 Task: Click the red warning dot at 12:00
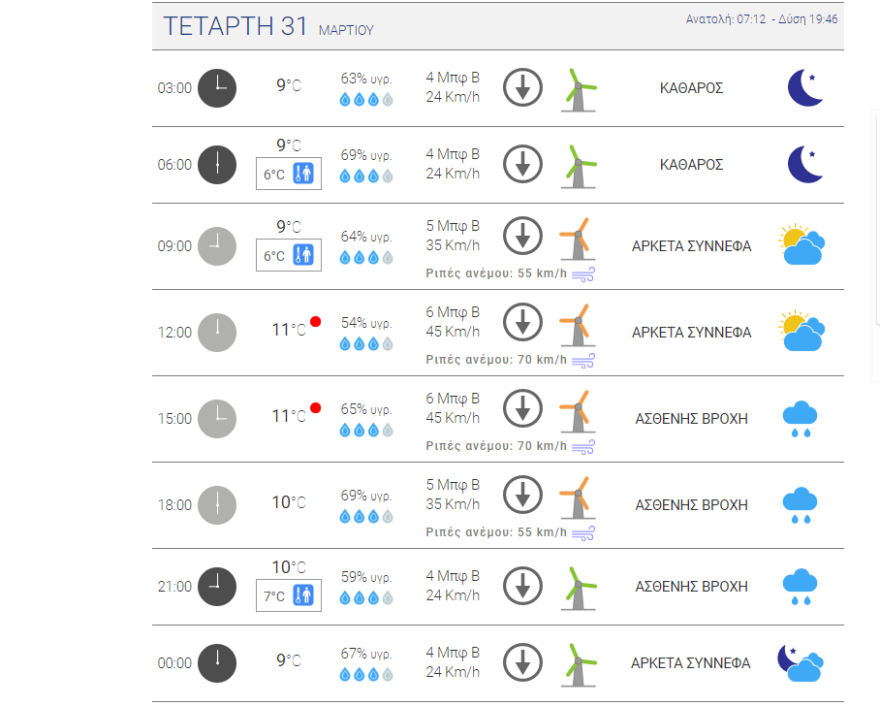tap(315, 322)
